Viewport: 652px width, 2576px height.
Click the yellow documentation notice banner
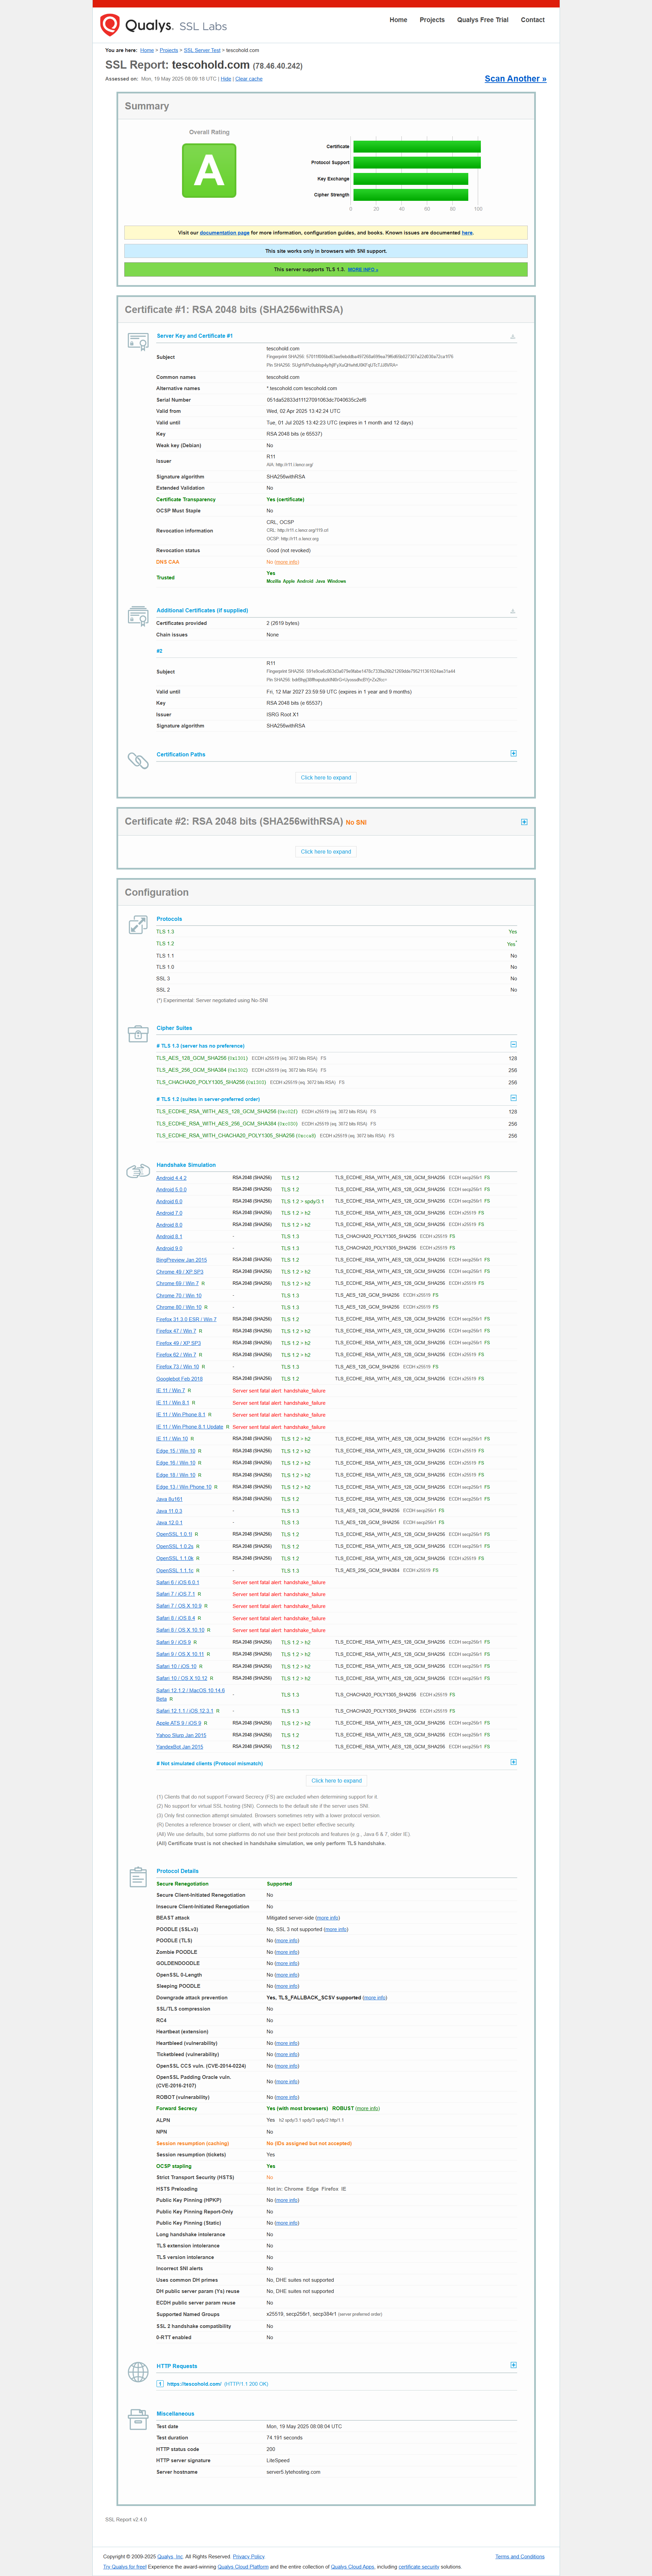pos(326,233)
